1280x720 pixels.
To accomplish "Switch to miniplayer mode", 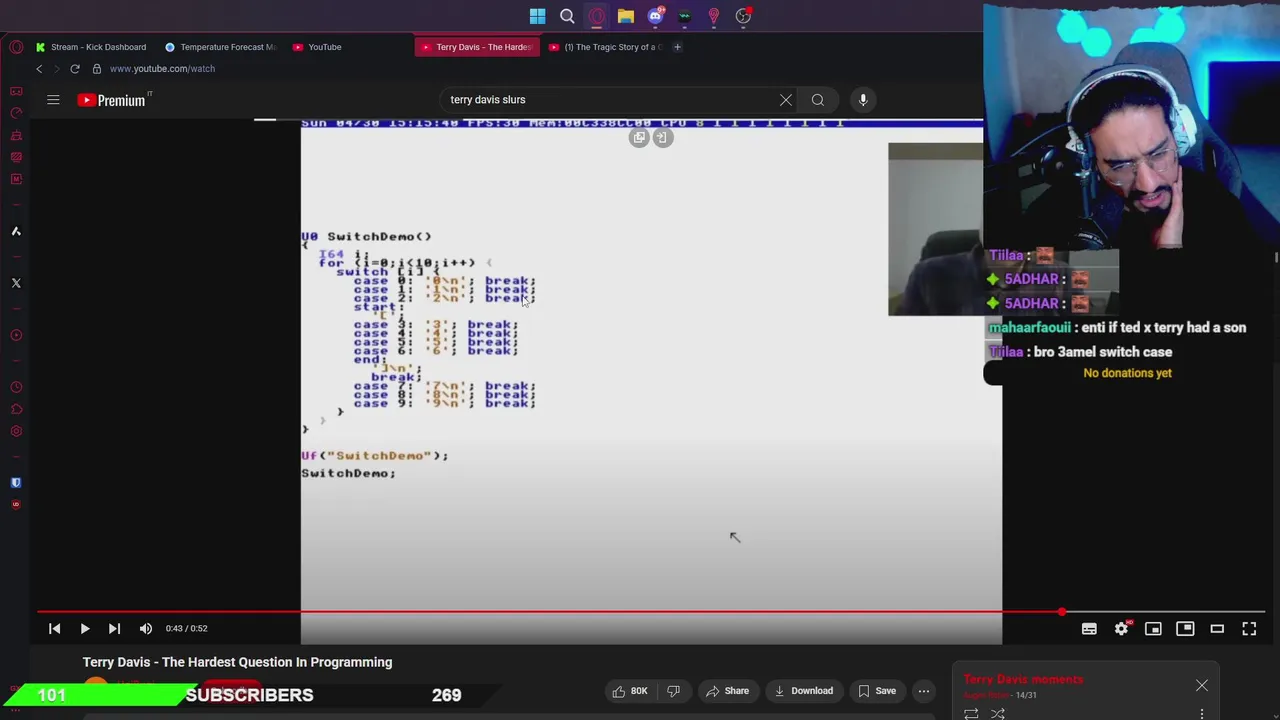I will (1153, 628).
